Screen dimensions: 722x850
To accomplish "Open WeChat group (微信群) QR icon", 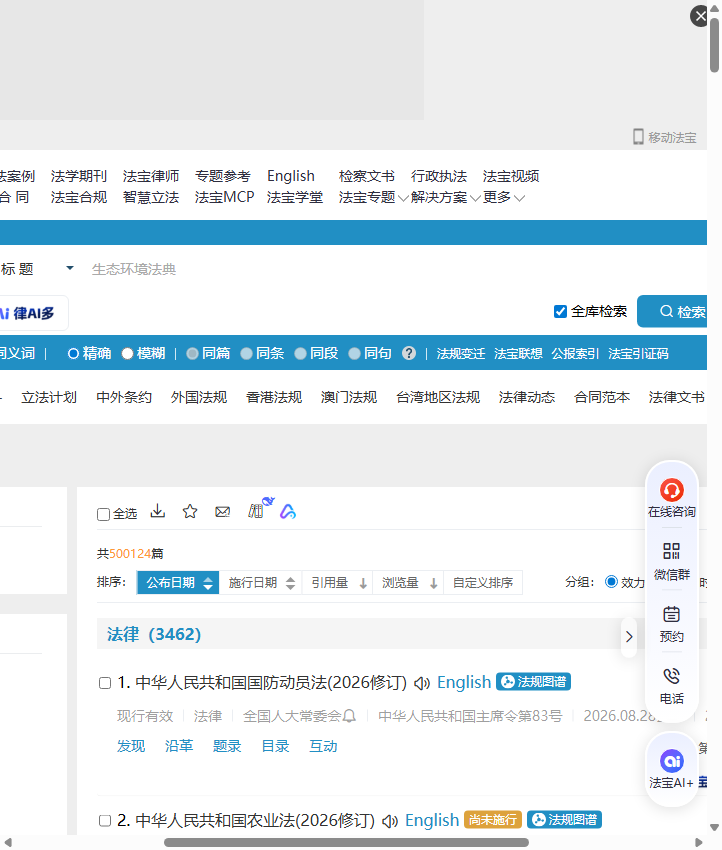I will [x=671, y=551].
